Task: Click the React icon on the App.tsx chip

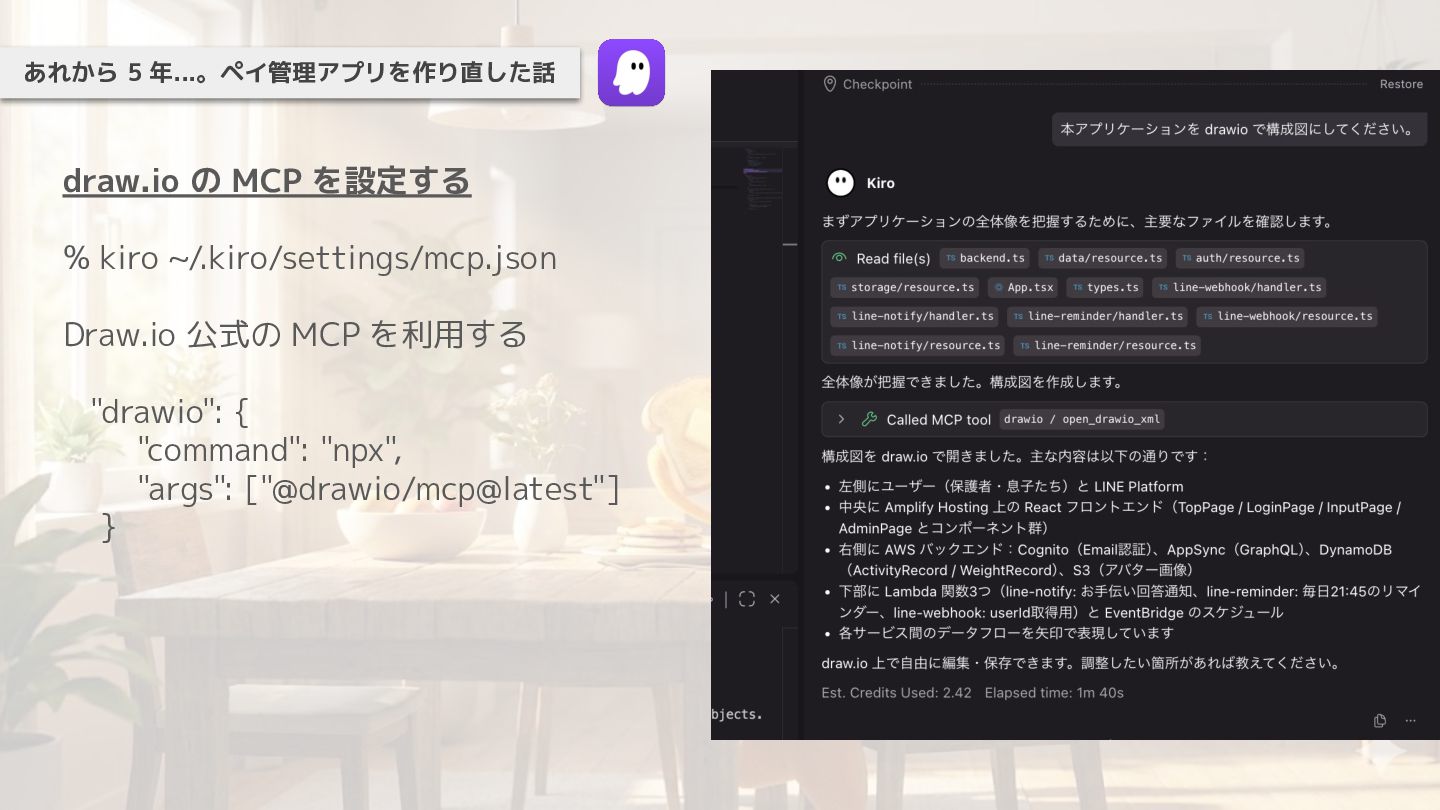Action: point(998,287)
